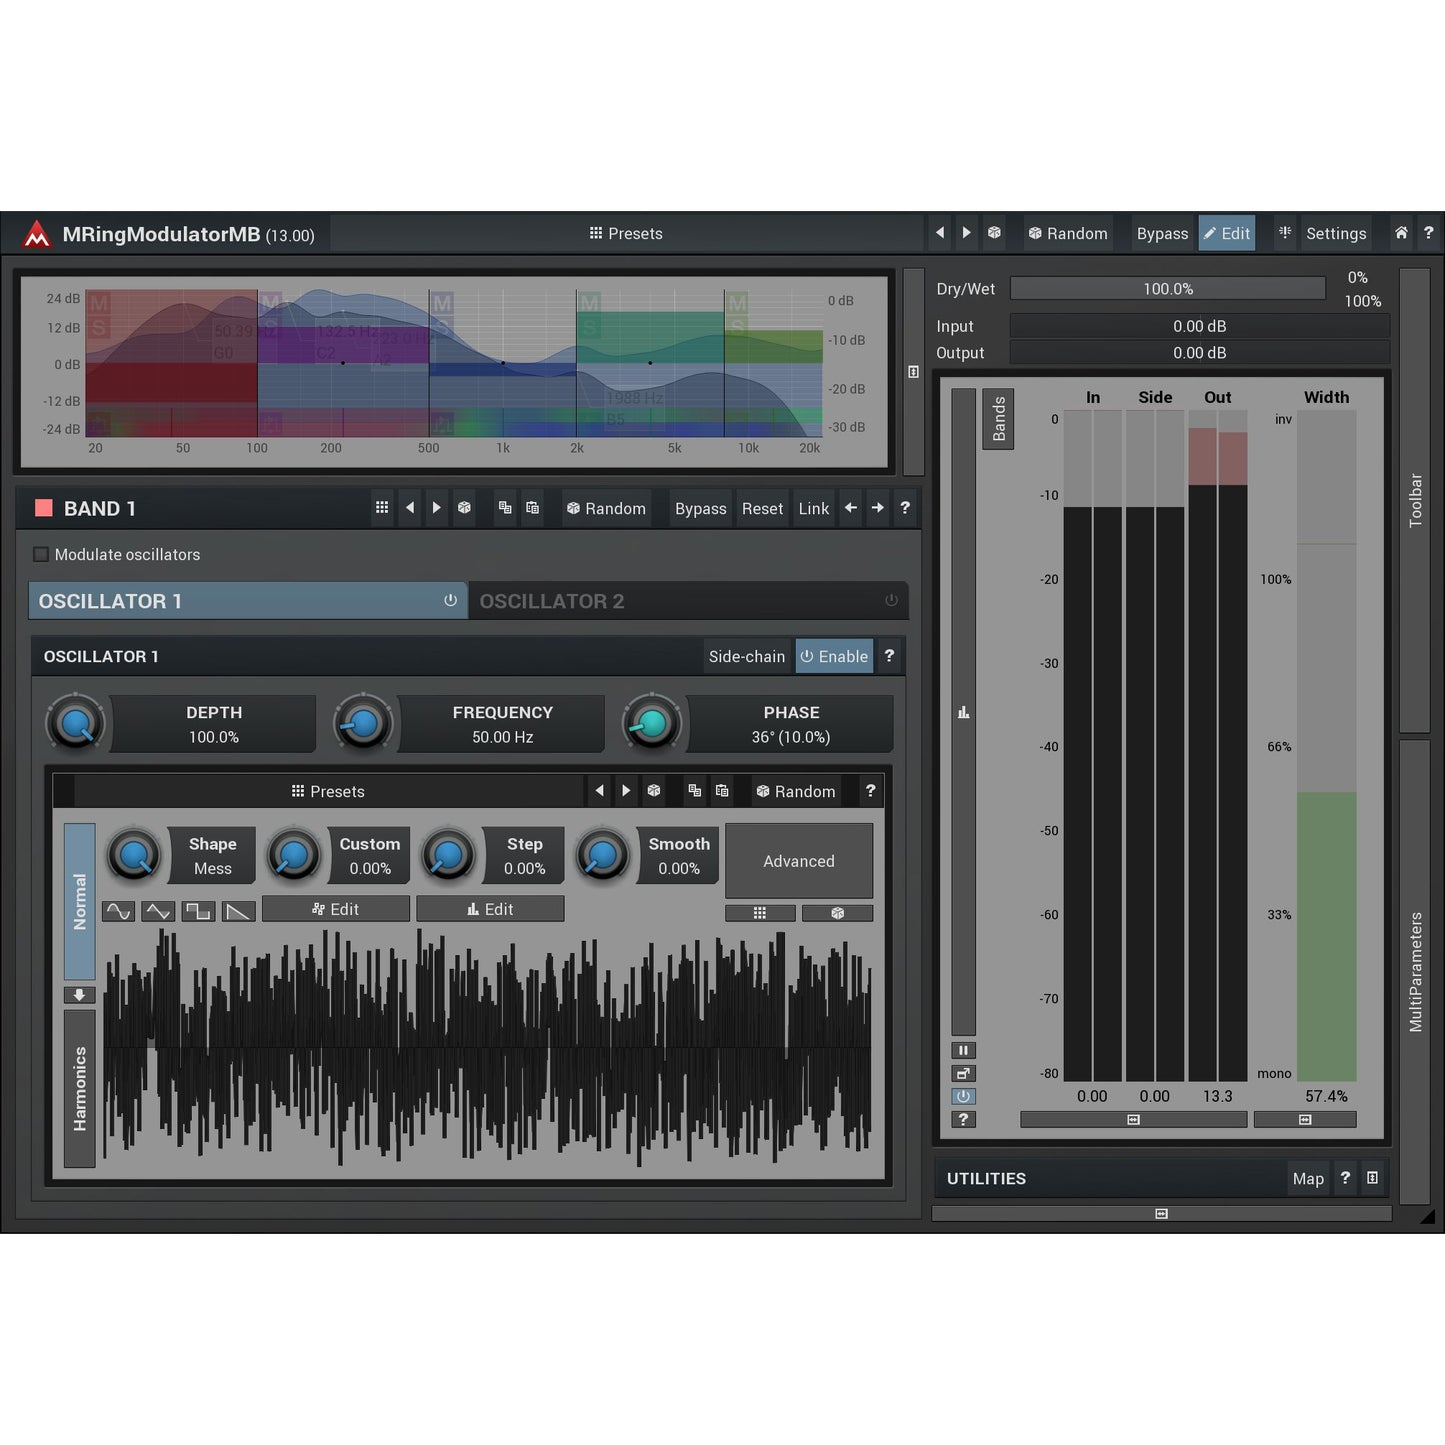Click the next arrow beside Link in Band 1
This screenshot has height=1445, width=1445.
point(877,508)
